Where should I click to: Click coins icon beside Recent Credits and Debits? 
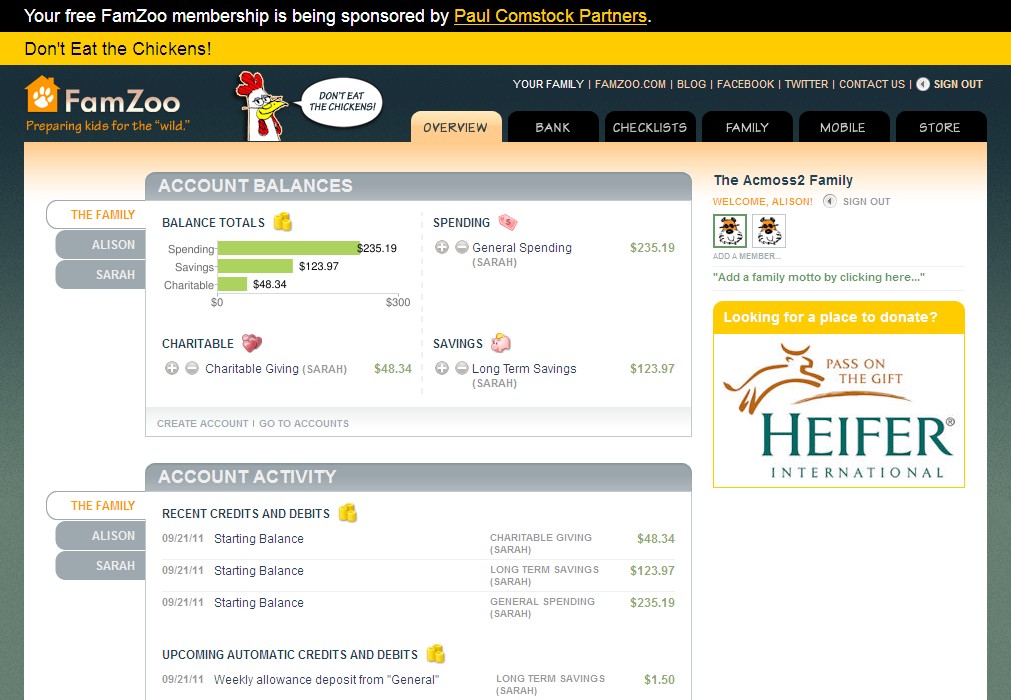point(348,513)
